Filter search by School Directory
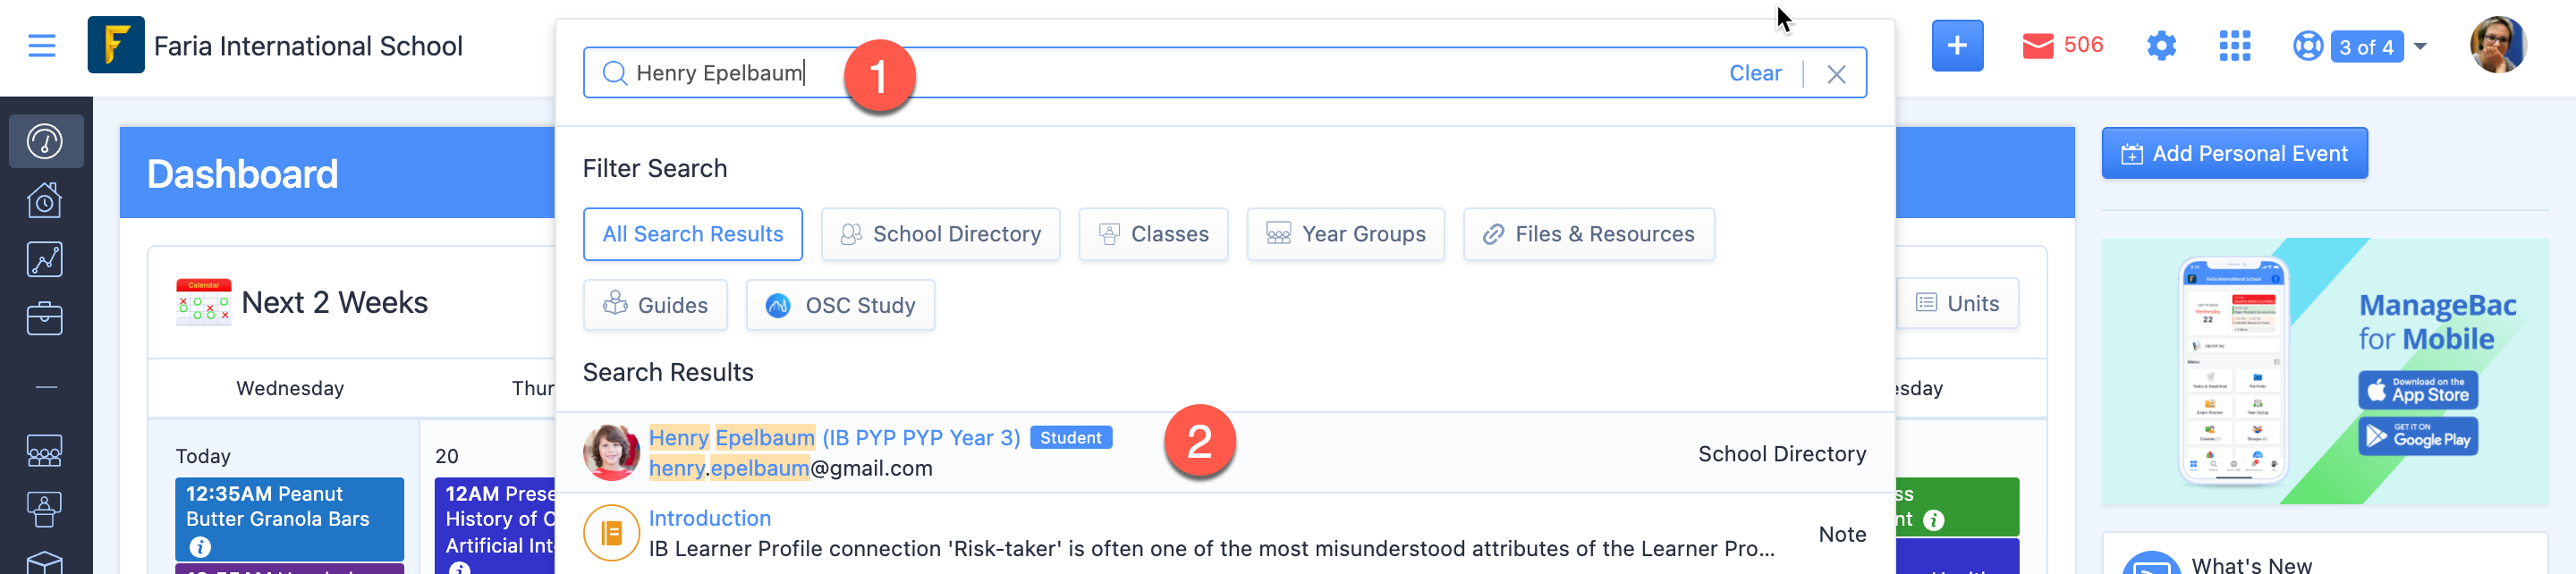Viewport: 2576px width, 574px height. (x=940, y=234)
